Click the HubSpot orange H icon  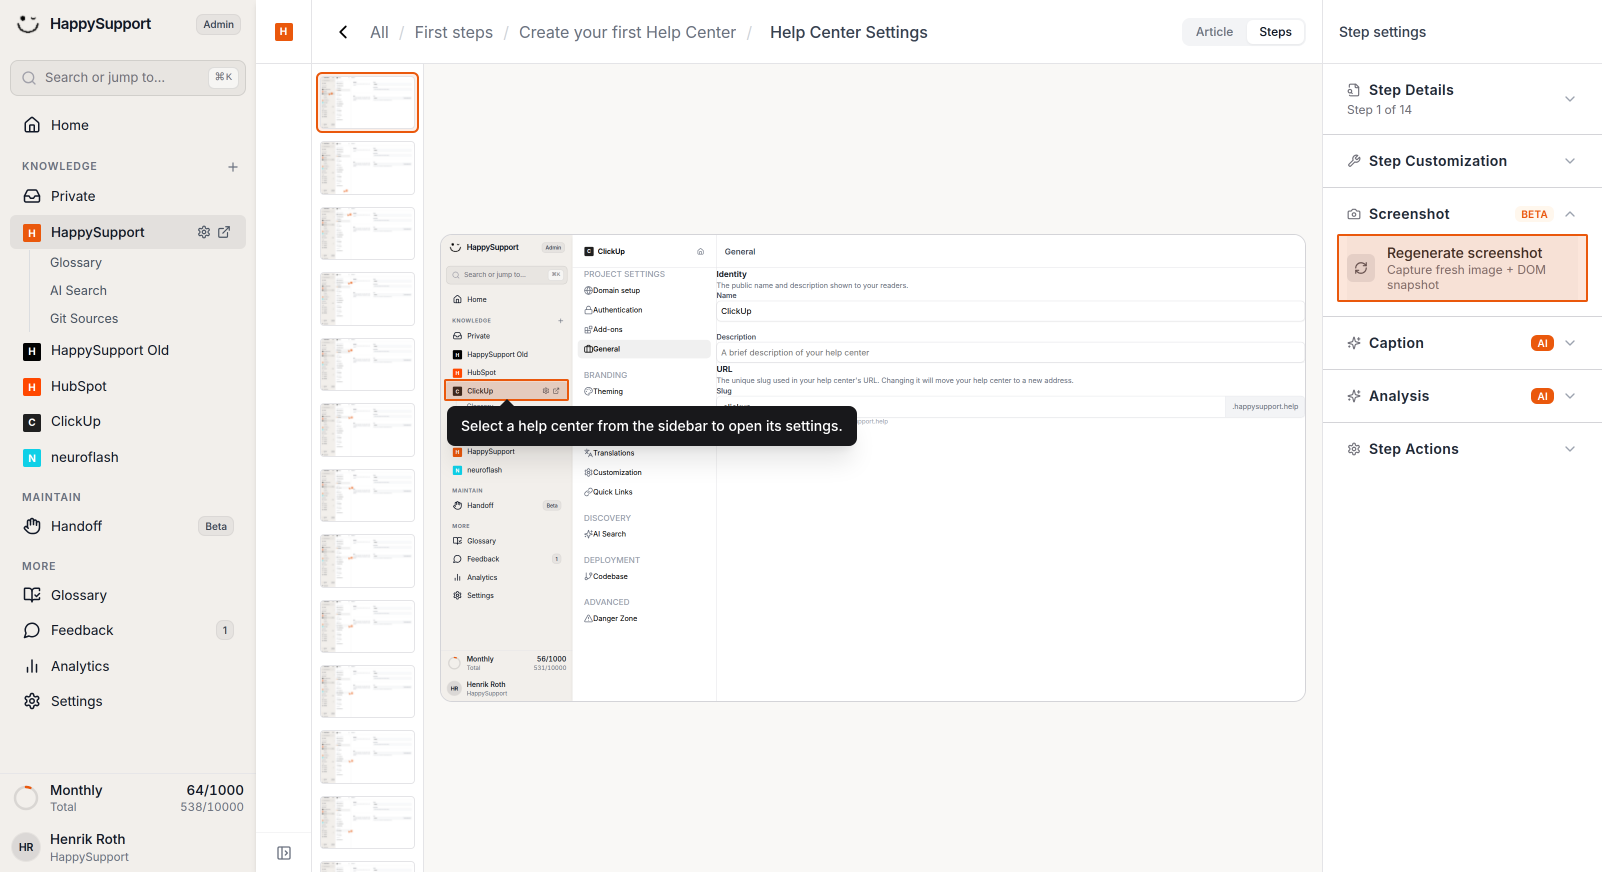[x=32, y=387]
